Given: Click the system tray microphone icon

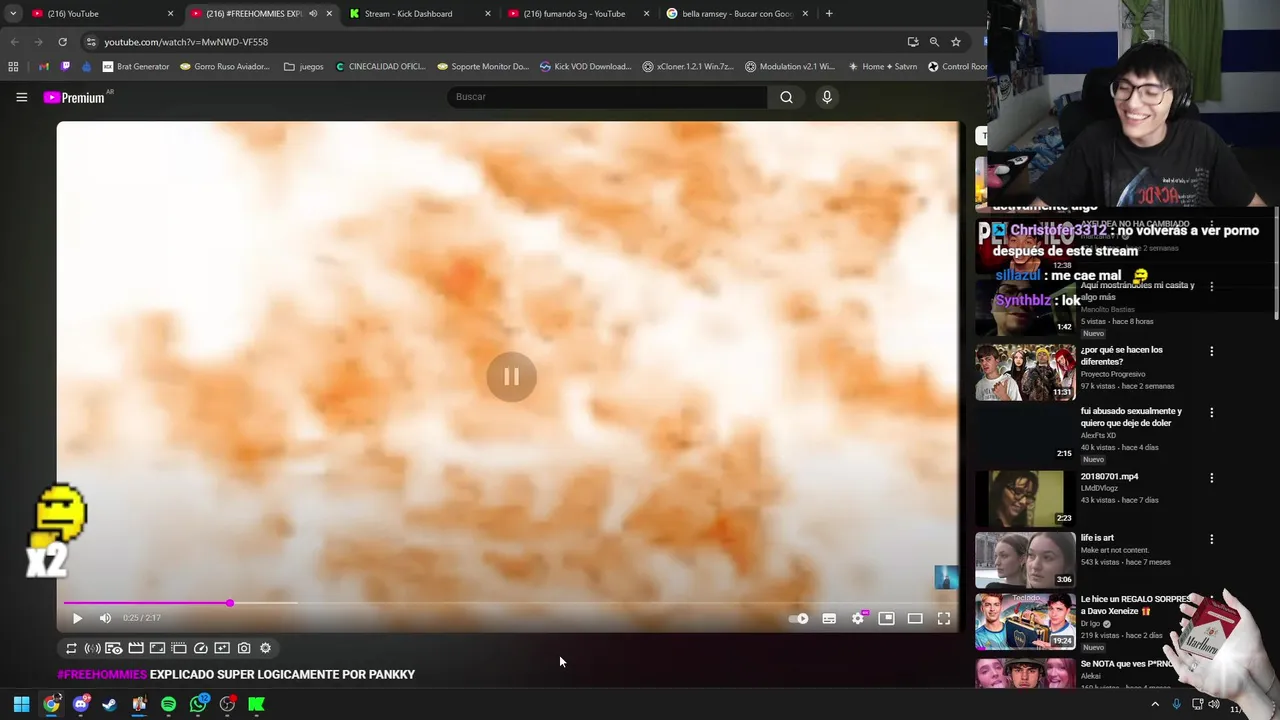Looking at the screenshot, I should (x=1176, y=704).
